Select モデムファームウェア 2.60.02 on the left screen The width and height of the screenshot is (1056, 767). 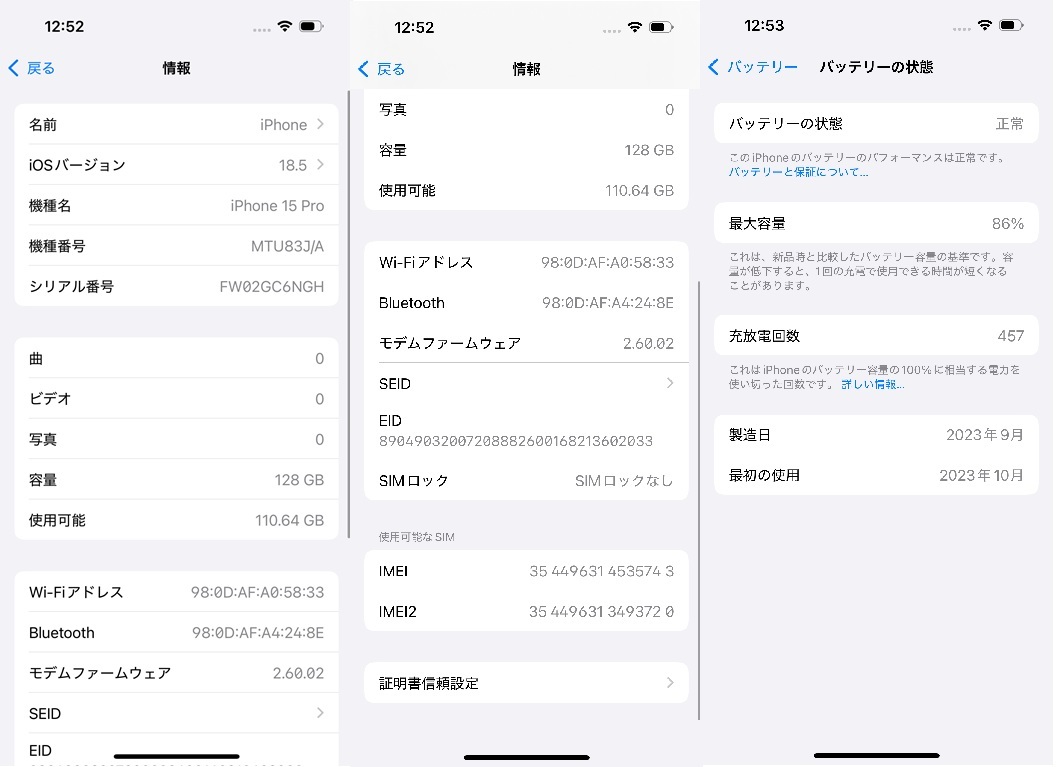pos(176,673)
